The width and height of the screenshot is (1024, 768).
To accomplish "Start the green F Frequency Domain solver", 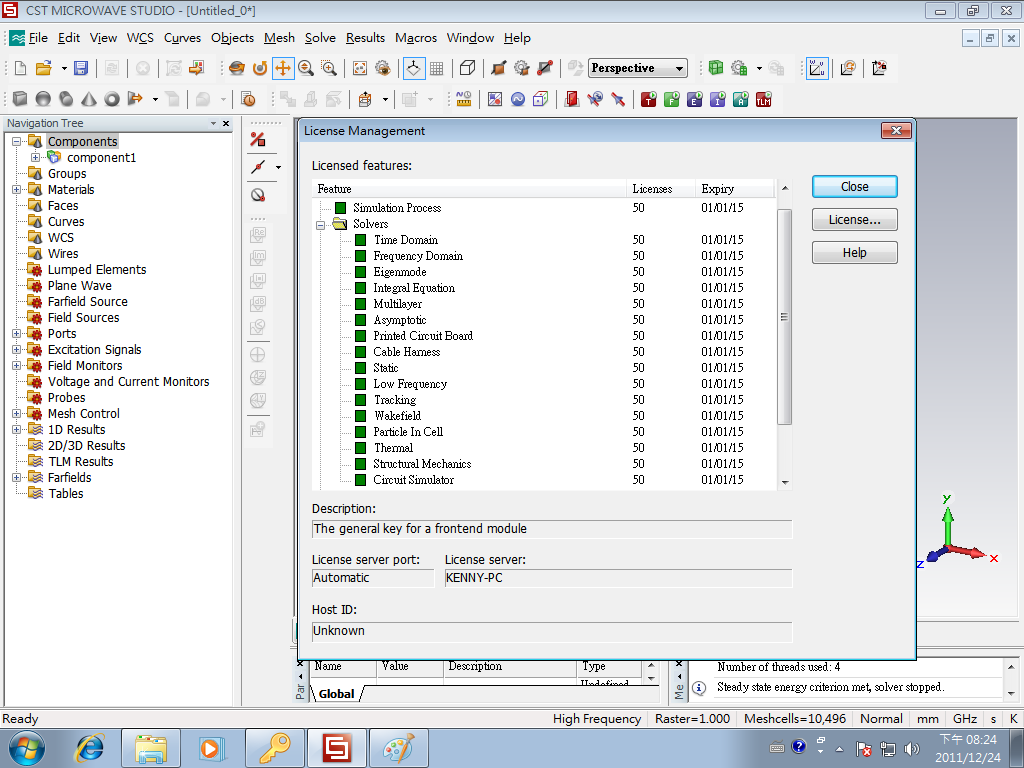I will (671, 99).
